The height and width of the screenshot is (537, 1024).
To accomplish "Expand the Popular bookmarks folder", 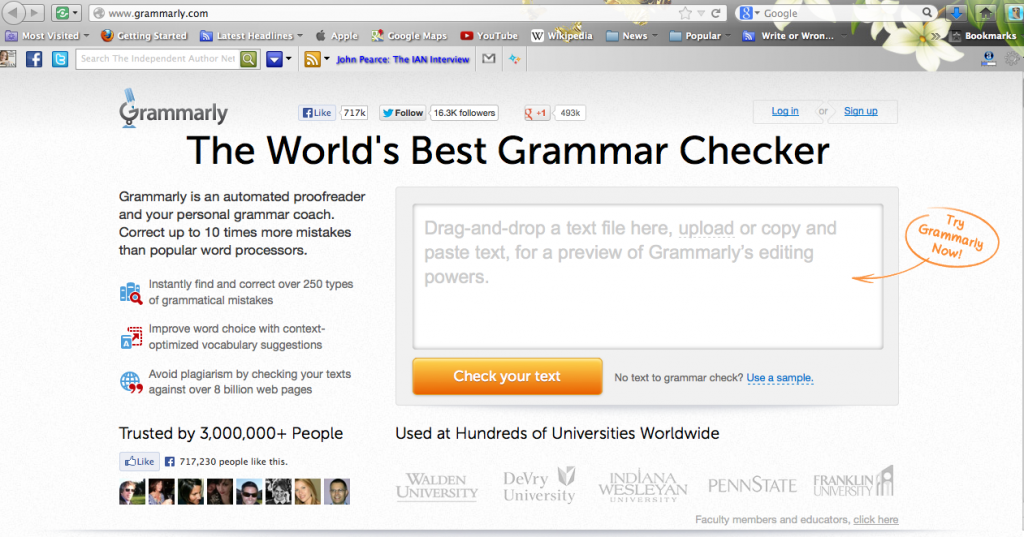I will (700, 36).
